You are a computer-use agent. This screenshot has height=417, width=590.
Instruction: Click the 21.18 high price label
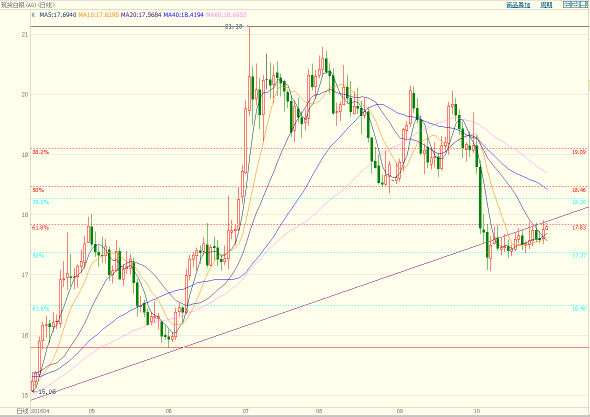pyautogui.click(x=234, y=27)
